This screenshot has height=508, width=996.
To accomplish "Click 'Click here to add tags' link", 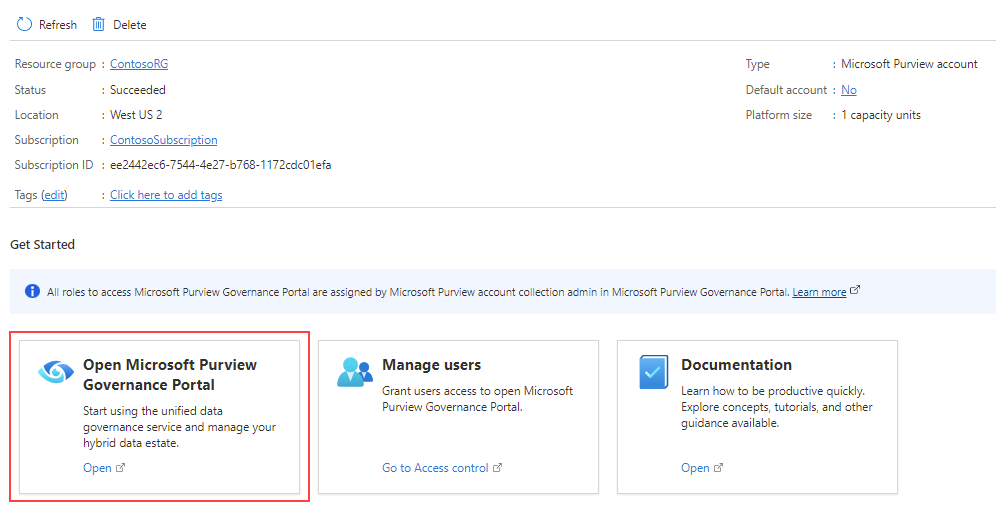I will coord(166,195).
